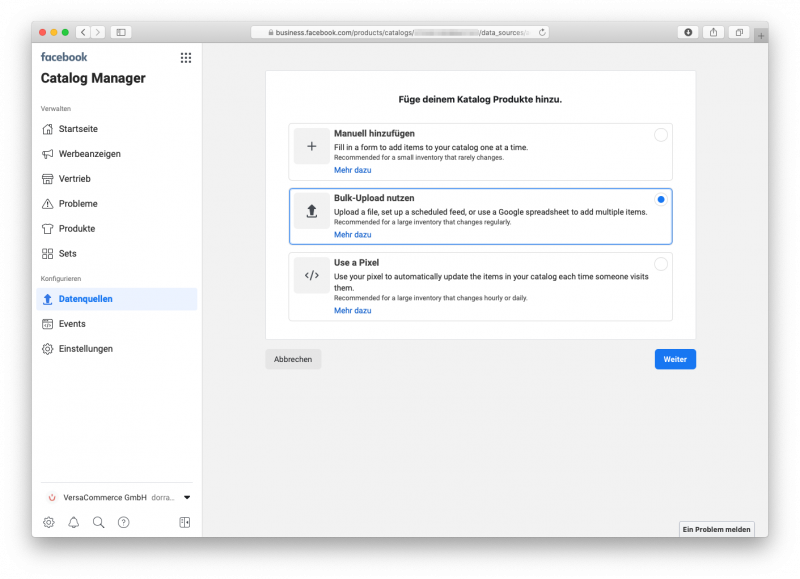Screen dimensions: 800x579
Task: Go forward with Safari forward arrow
Action: click(x=98, y=32)
